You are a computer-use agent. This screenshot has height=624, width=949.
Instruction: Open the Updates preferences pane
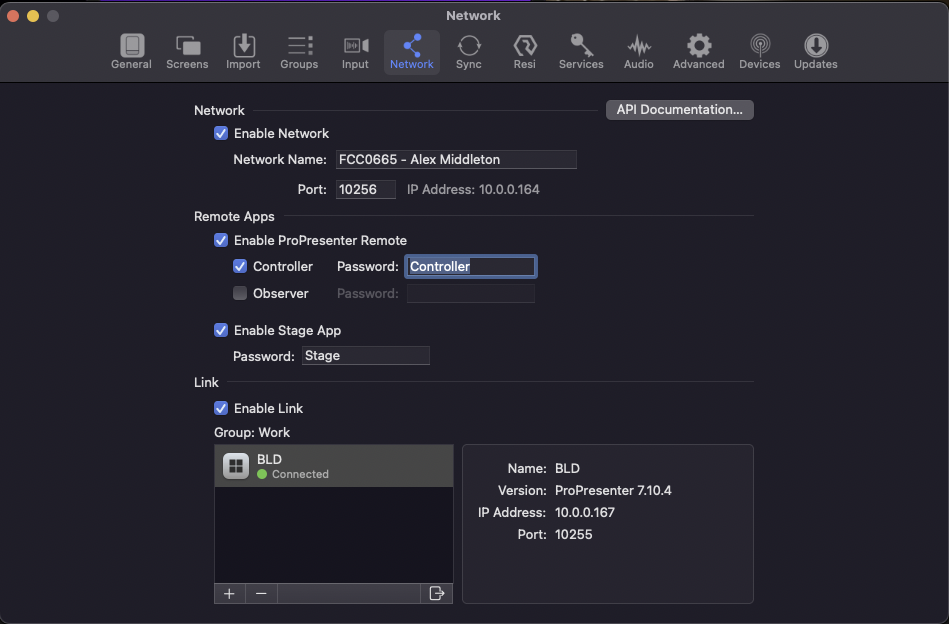(815, 52)
